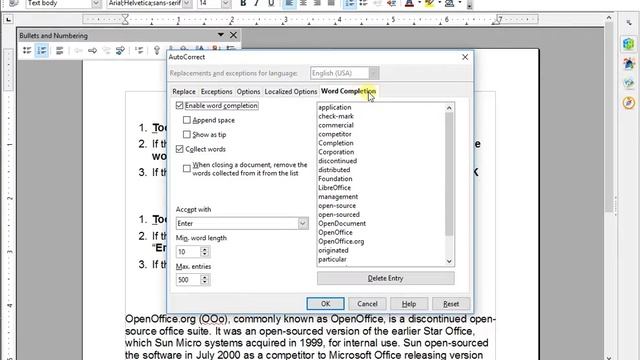Image resolution: width=640 pixels, height=360 pixels.
Task: Switch to the Replace tab
Action: [184, 91]
